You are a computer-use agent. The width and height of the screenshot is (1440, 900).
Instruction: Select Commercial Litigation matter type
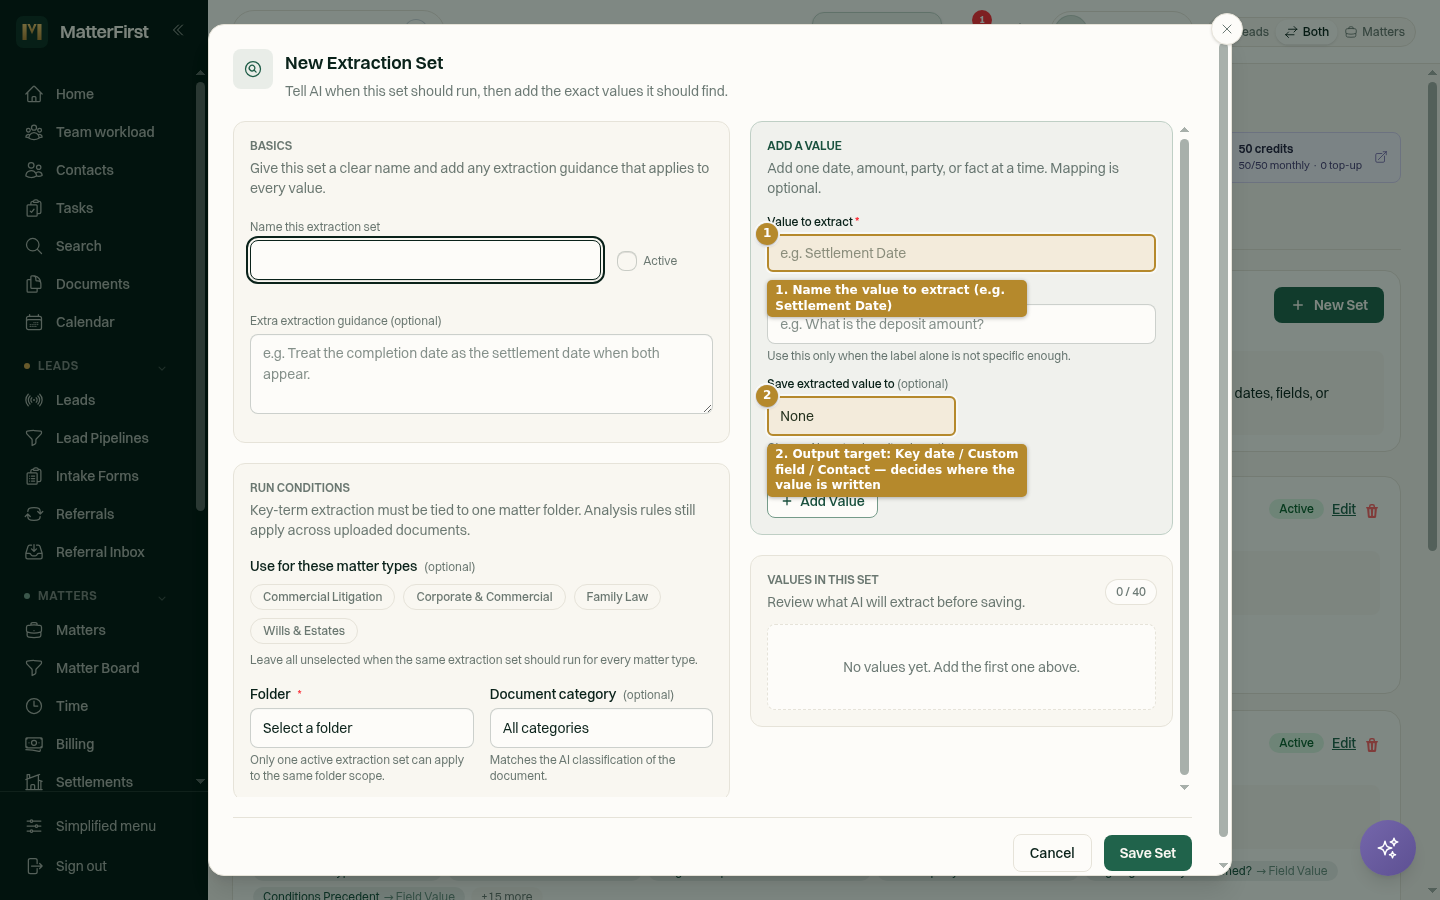tap(323, 597)
